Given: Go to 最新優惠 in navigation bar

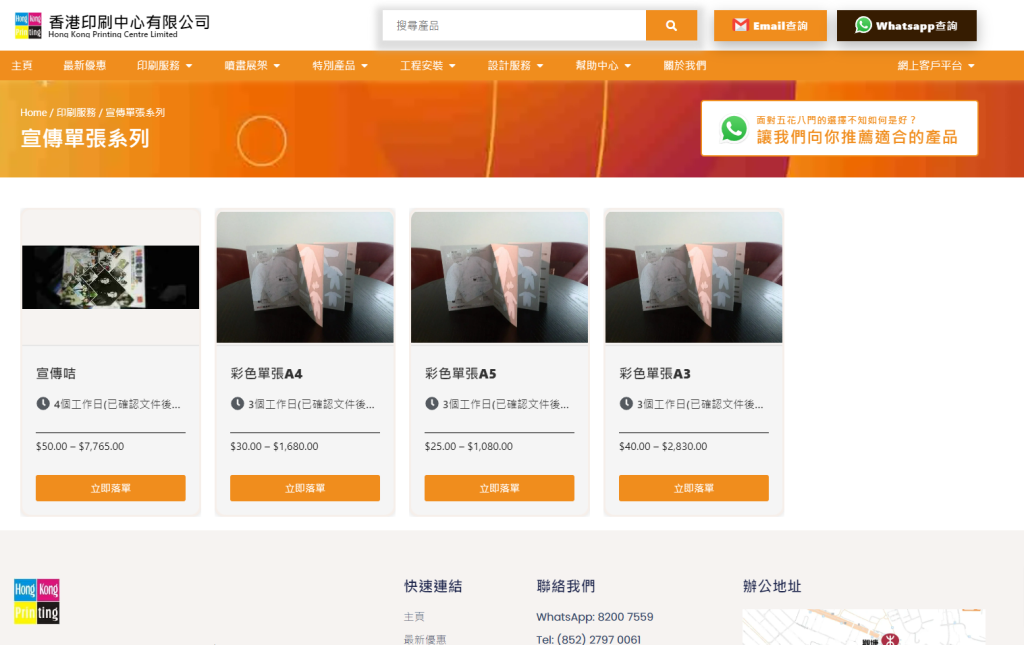Looking at the screenshot, I should pos(84,66).
